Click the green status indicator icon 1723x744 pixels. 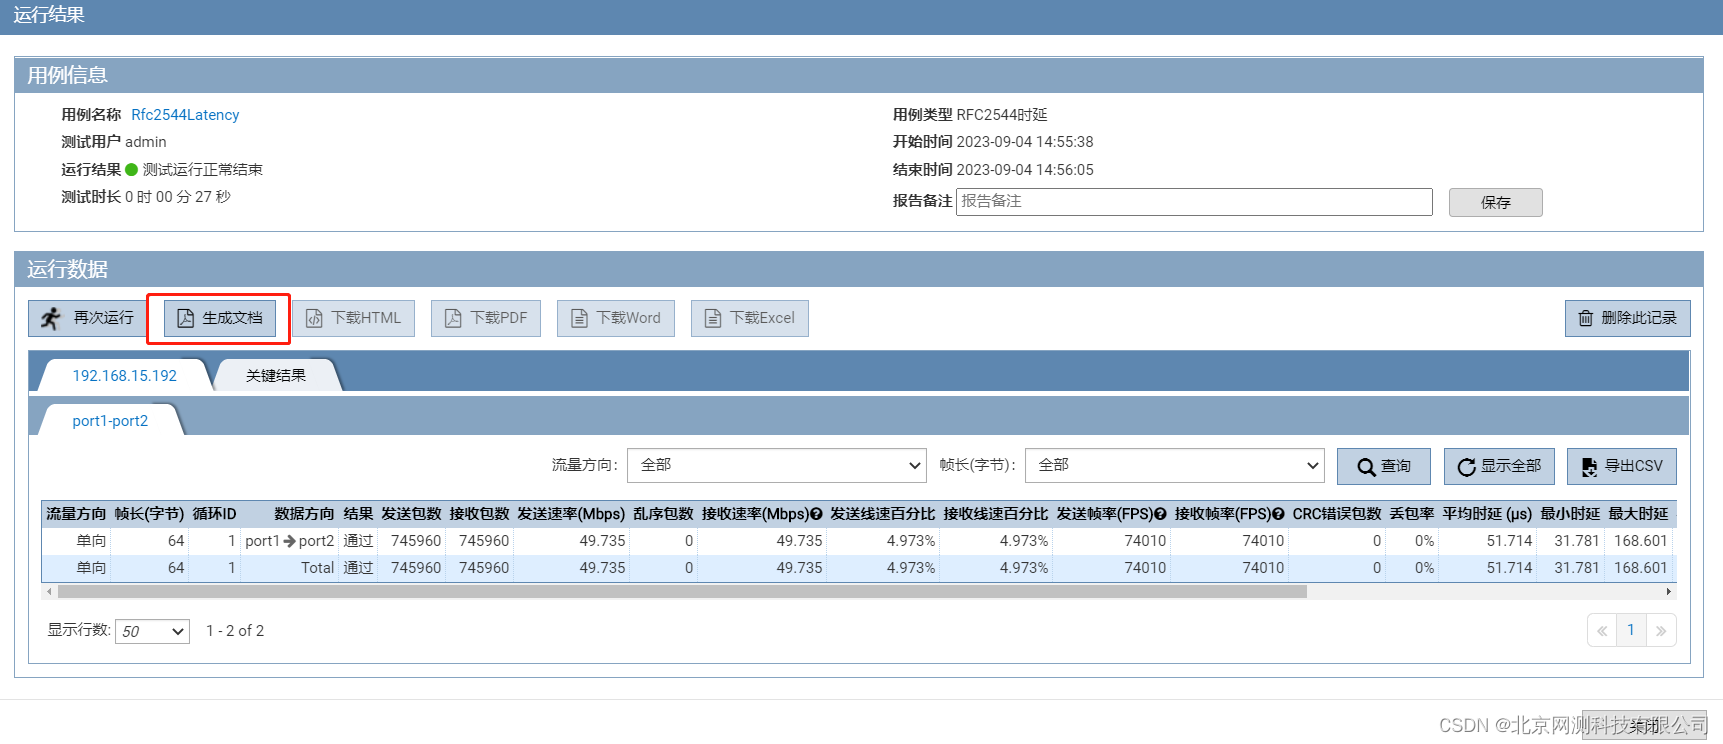(x=131, y=170)
